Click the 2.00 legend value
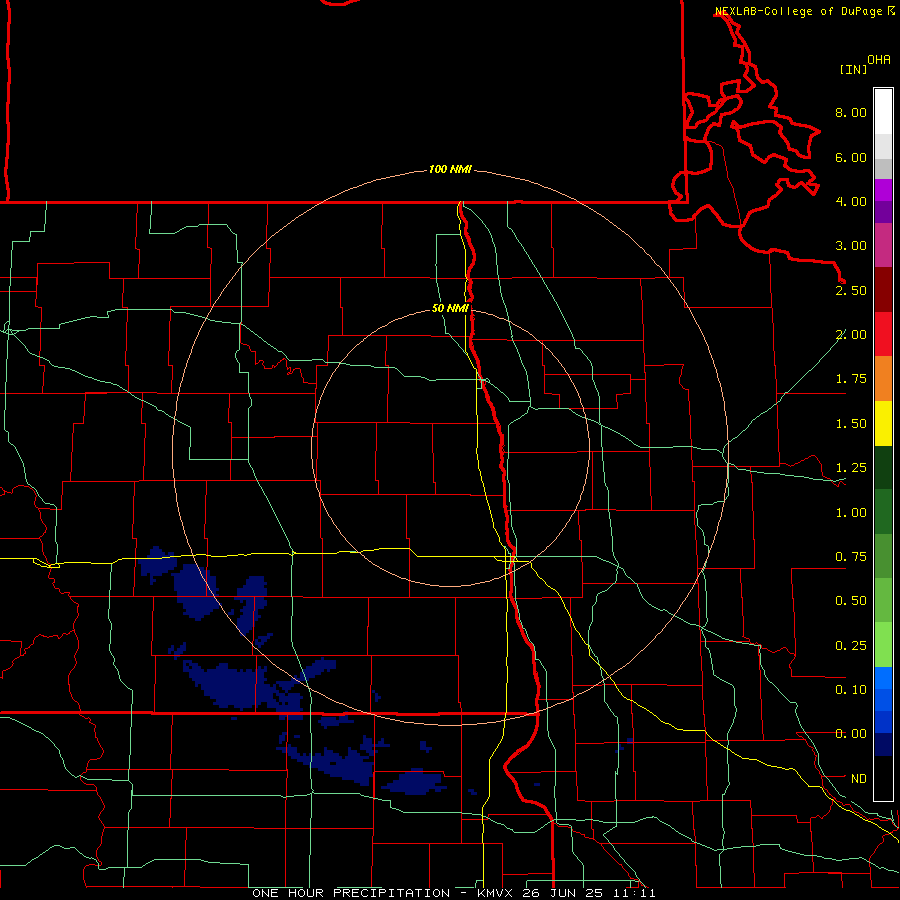Viewport: 900px width, 900px height. 851,335
